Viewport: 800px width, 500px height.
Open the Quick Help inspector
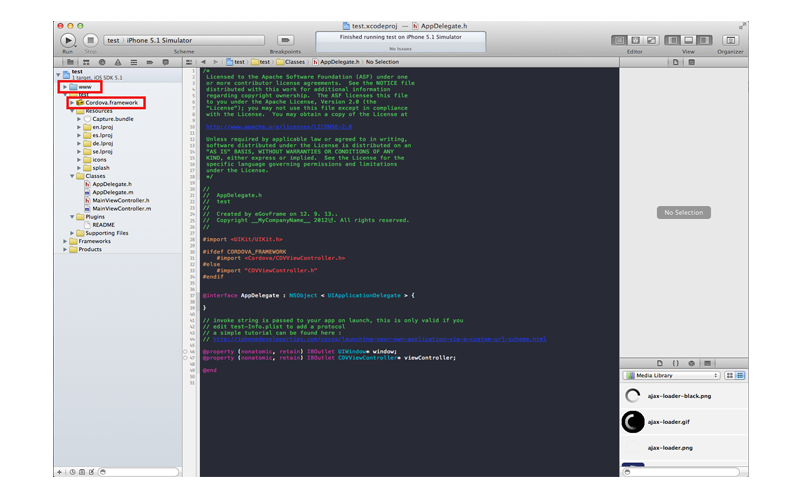point(691,62)
